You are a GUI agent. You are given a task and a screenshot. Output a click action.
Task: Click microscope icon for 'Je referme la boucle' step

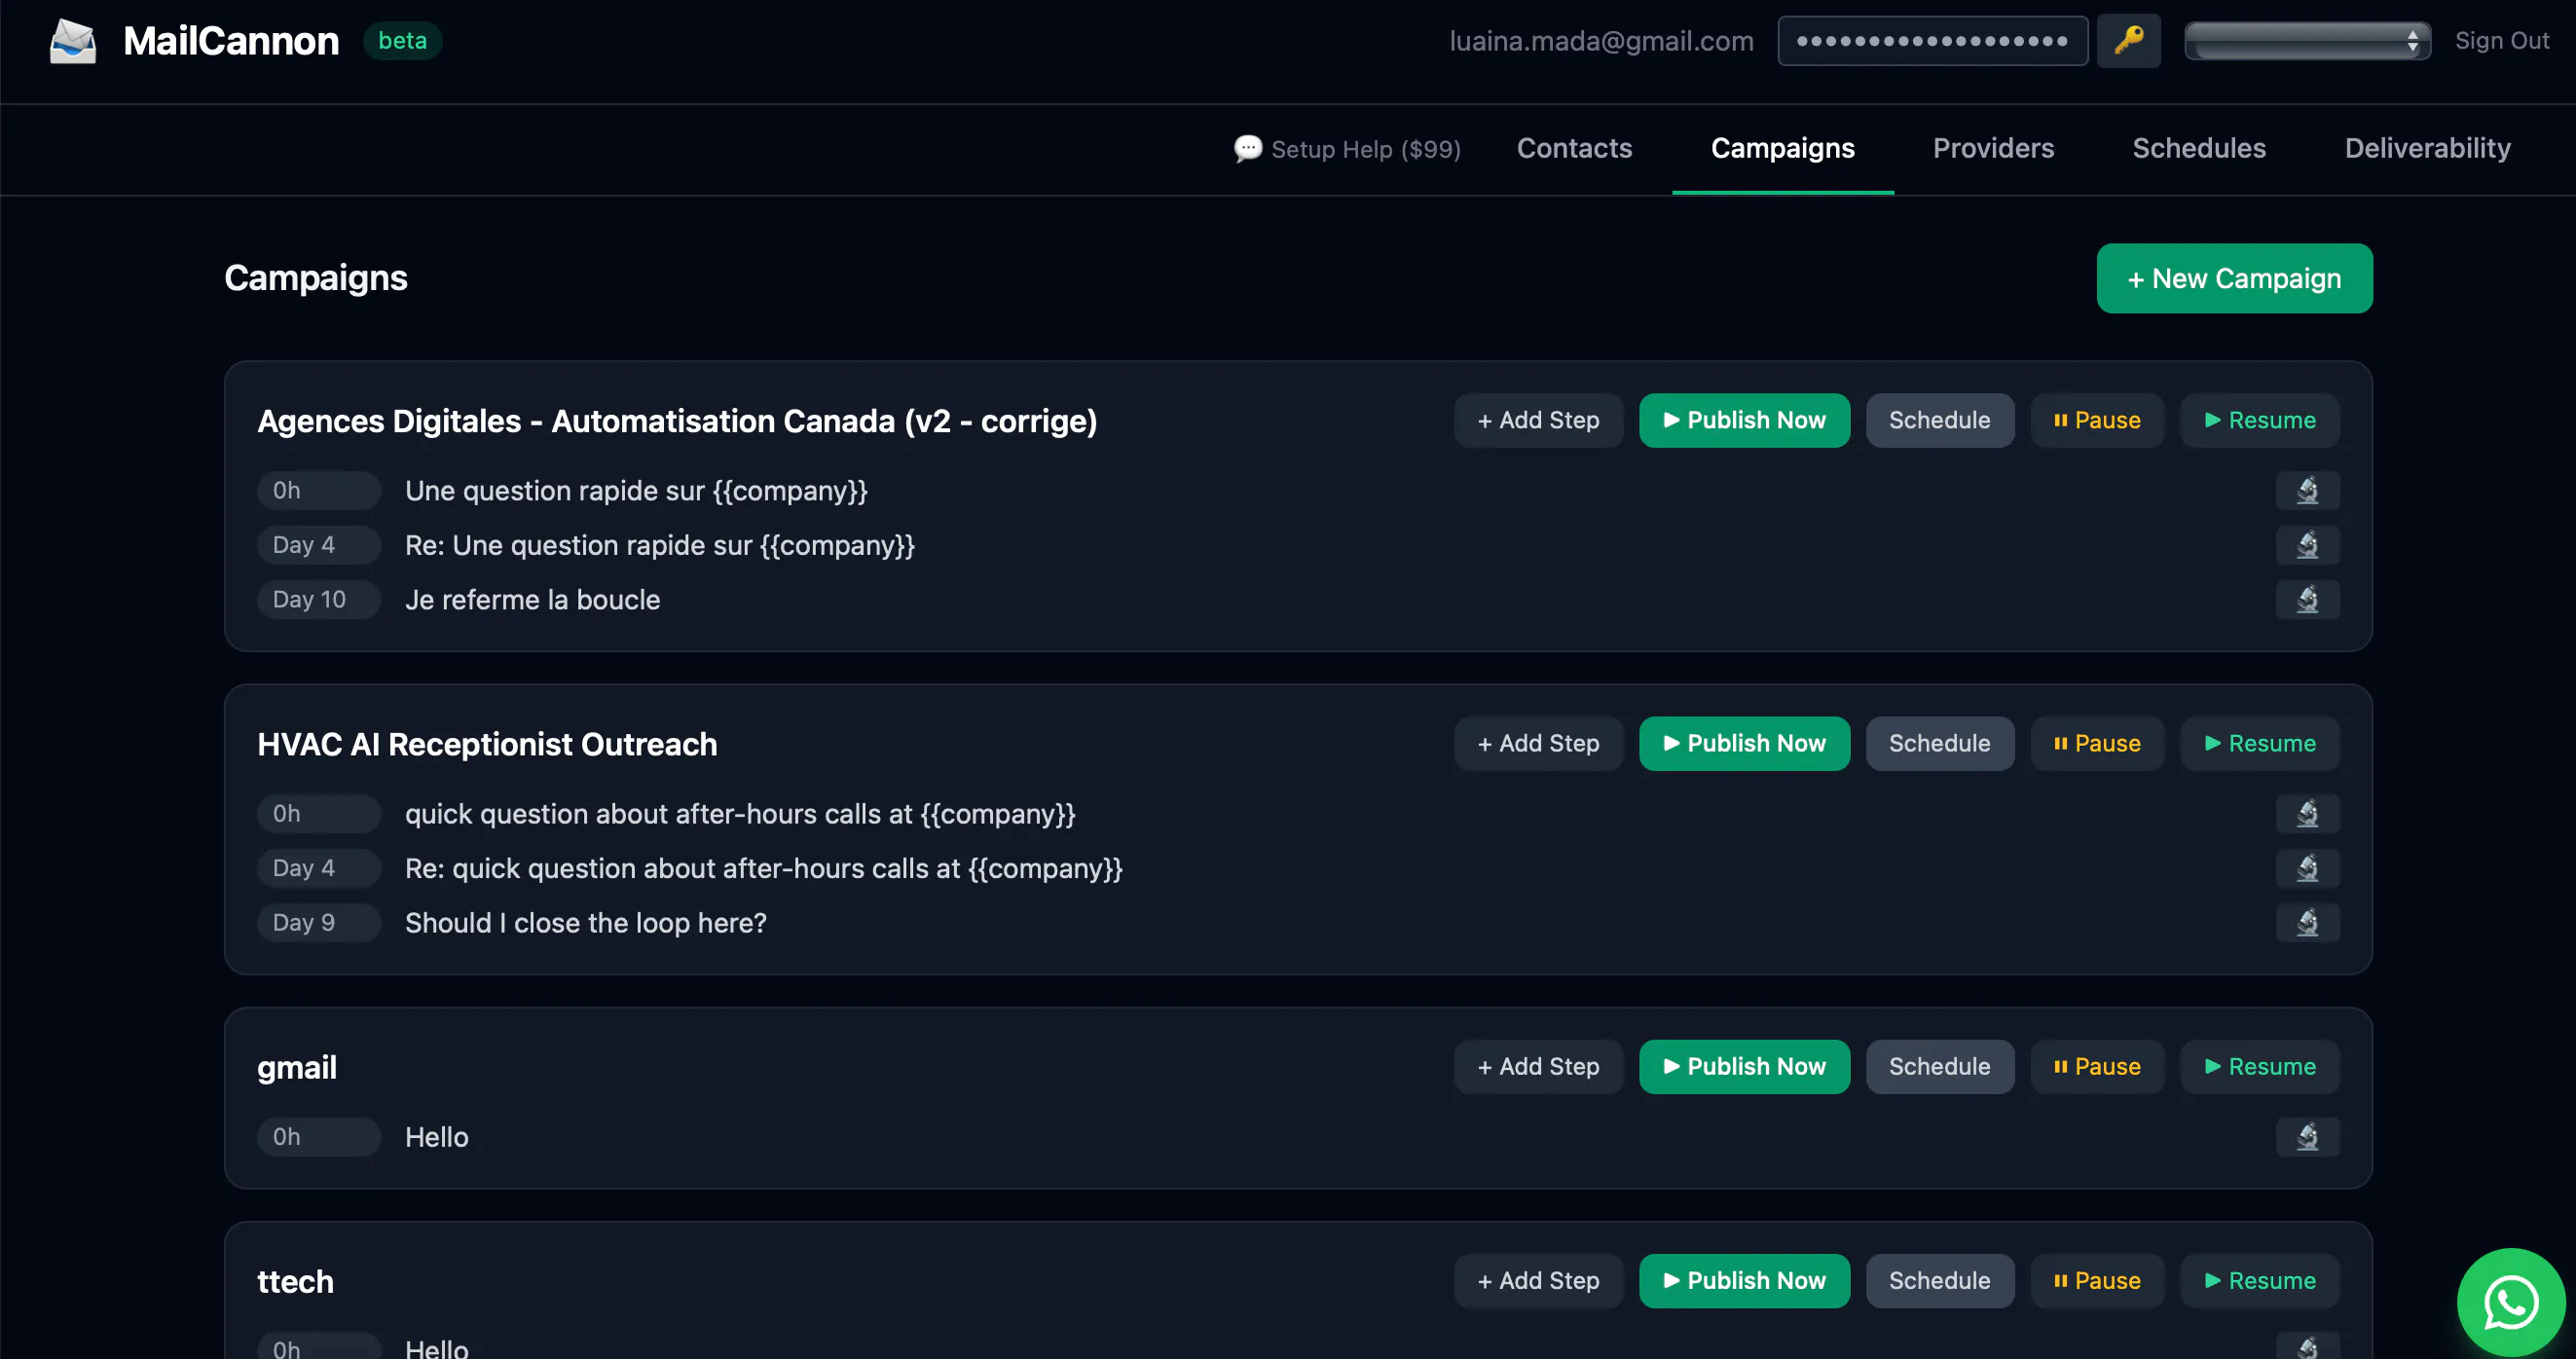tap(2307, 600)
